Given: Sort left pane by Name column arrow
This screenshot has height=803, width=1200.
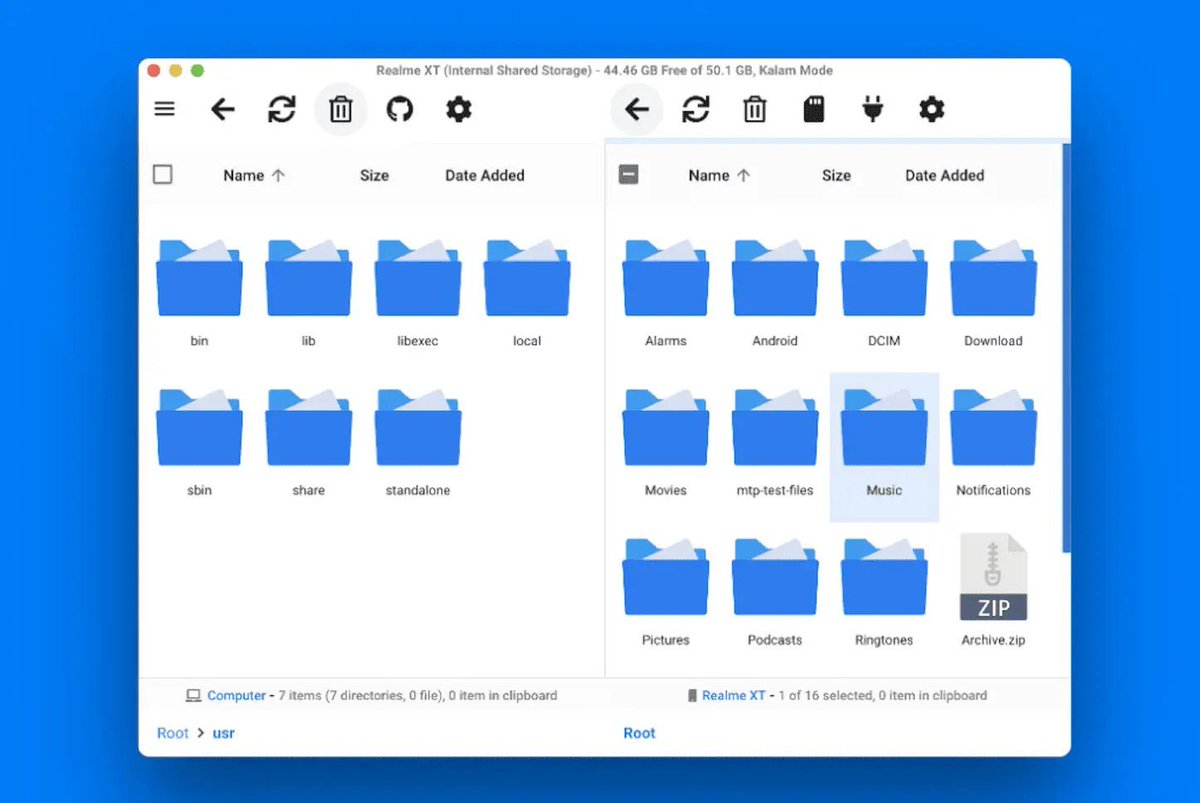Looking at the screenshot, I should (x=278, y=175).
